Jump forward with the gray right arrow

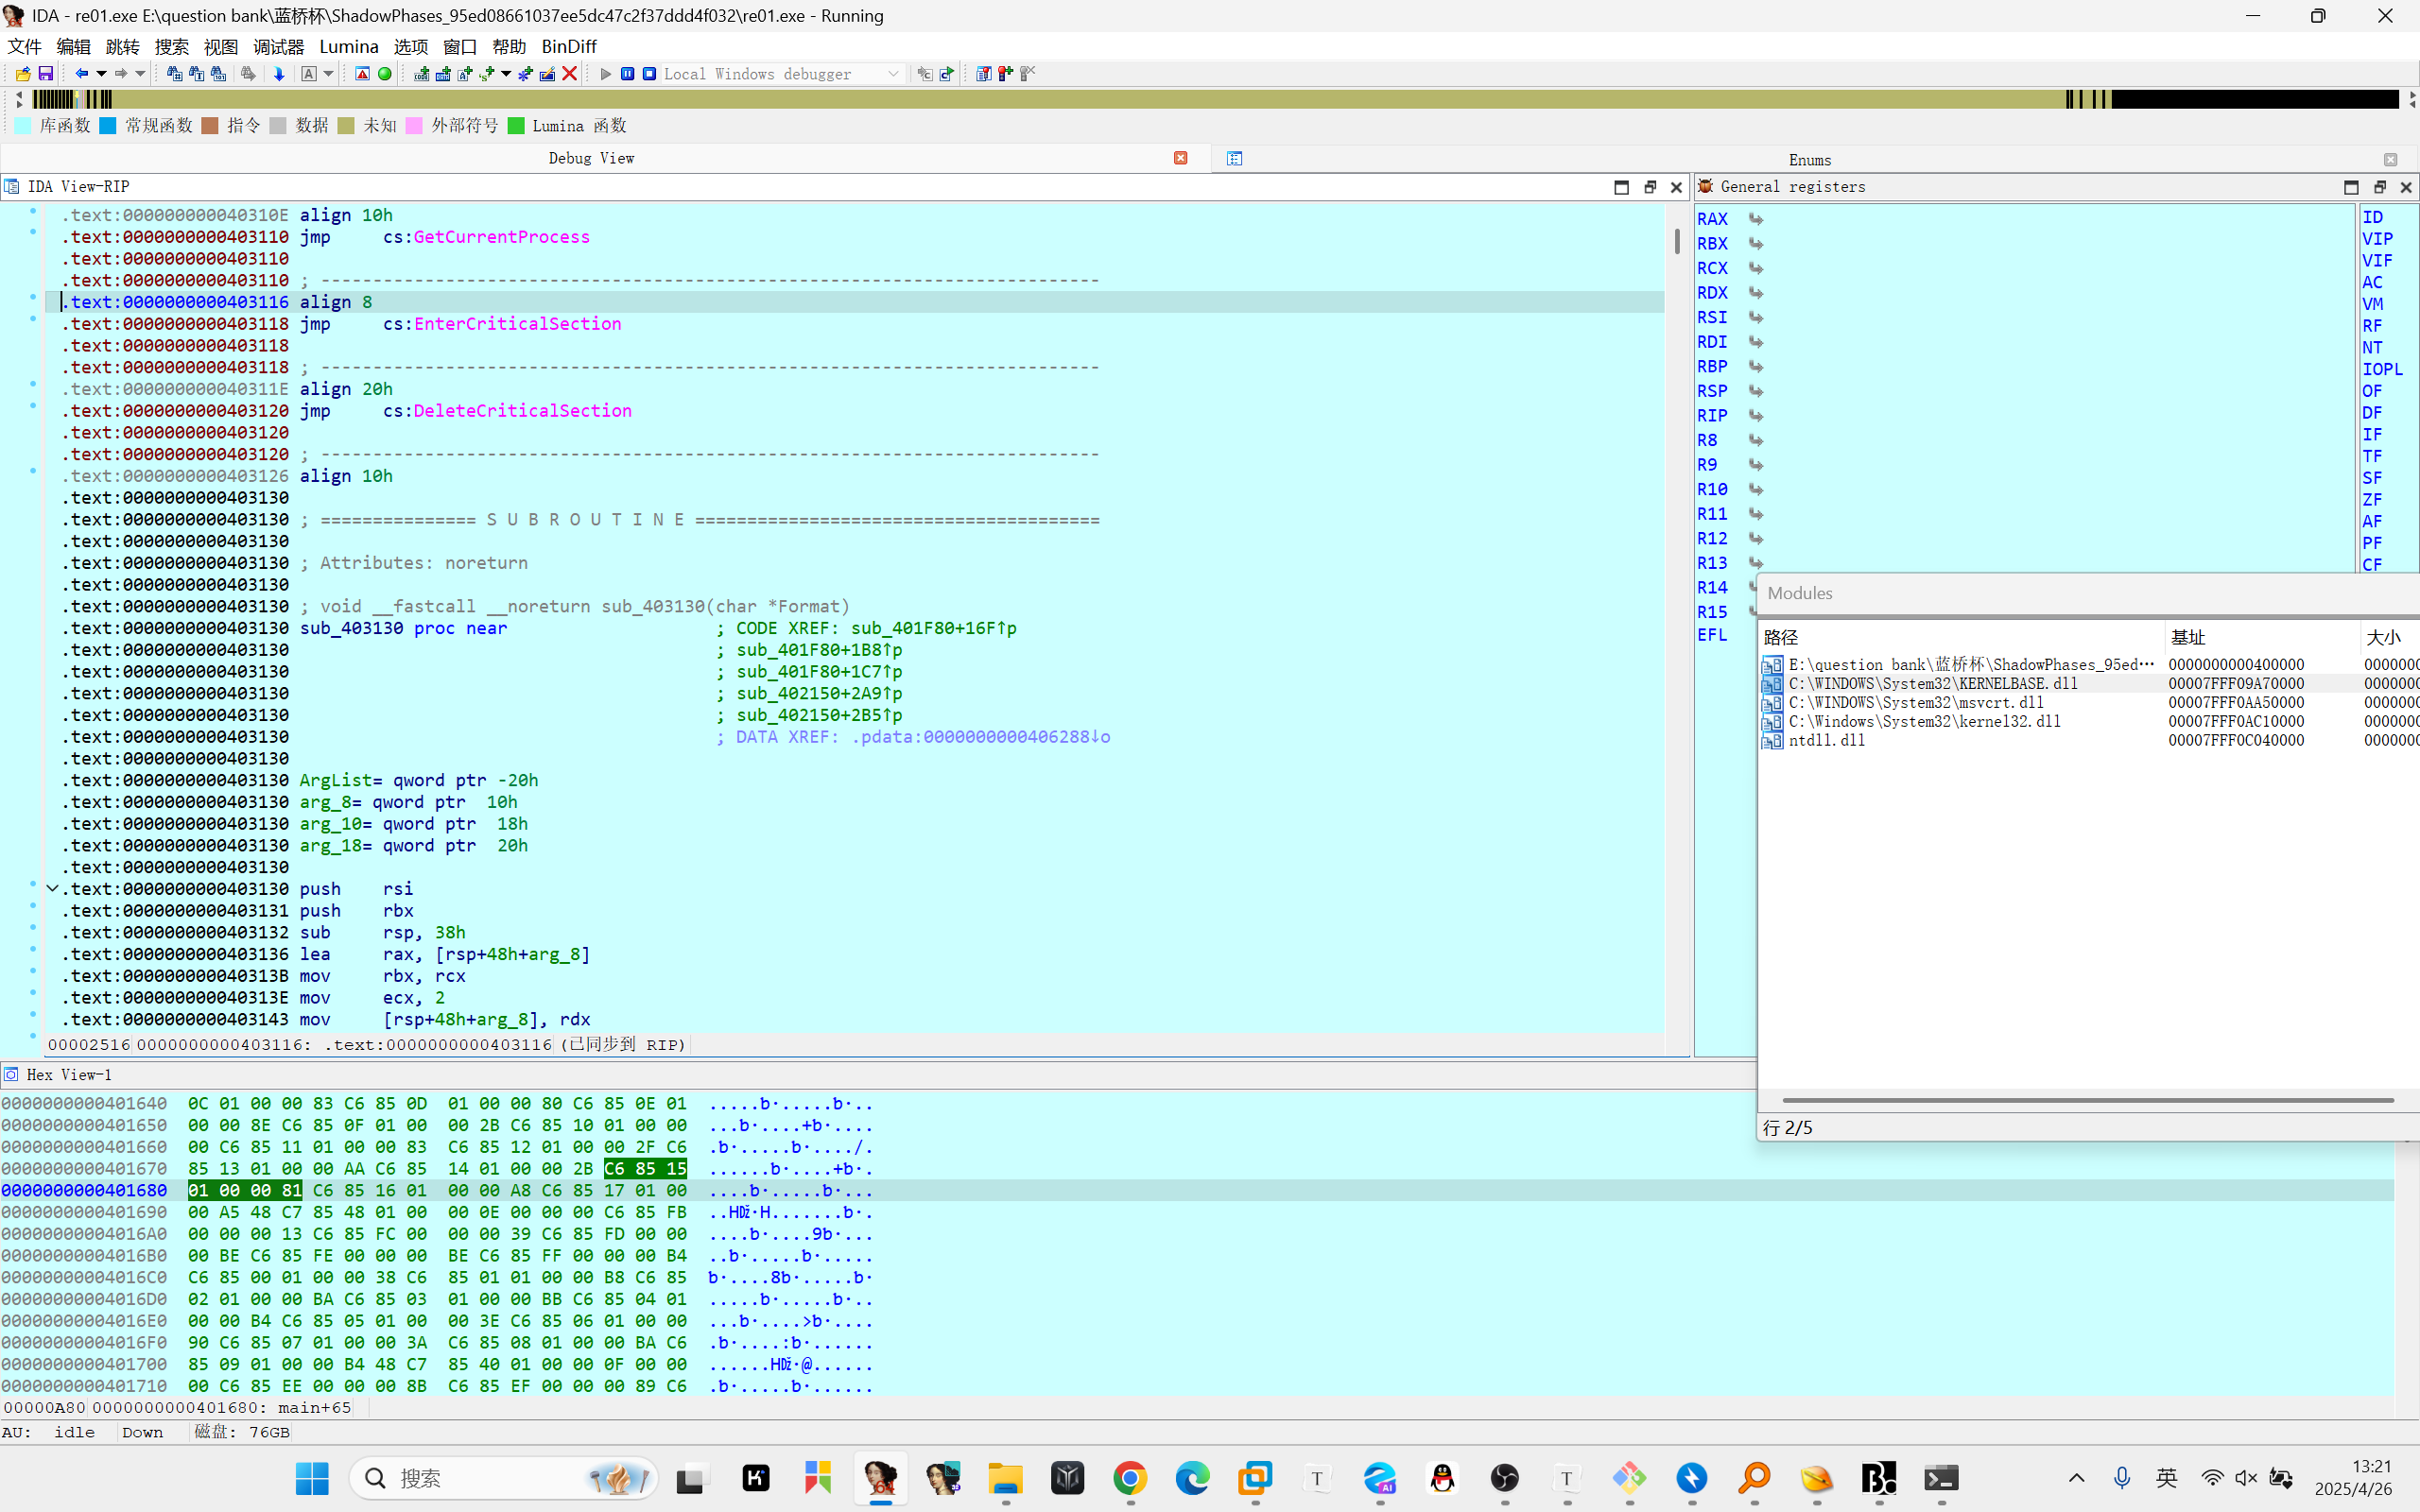pyautogui.click(x=121, y=74)
